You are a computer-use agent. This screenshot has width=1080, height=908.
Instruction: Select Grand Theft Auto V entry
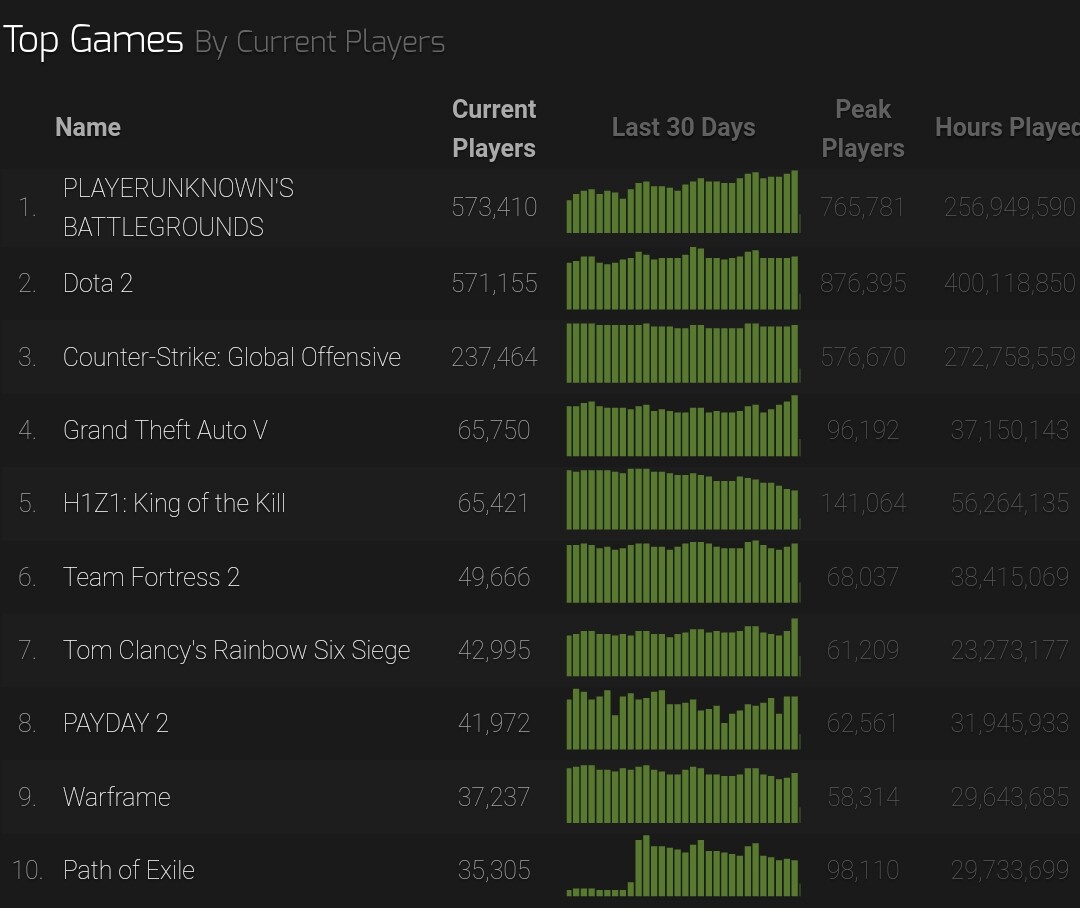[x=165, y=430]
